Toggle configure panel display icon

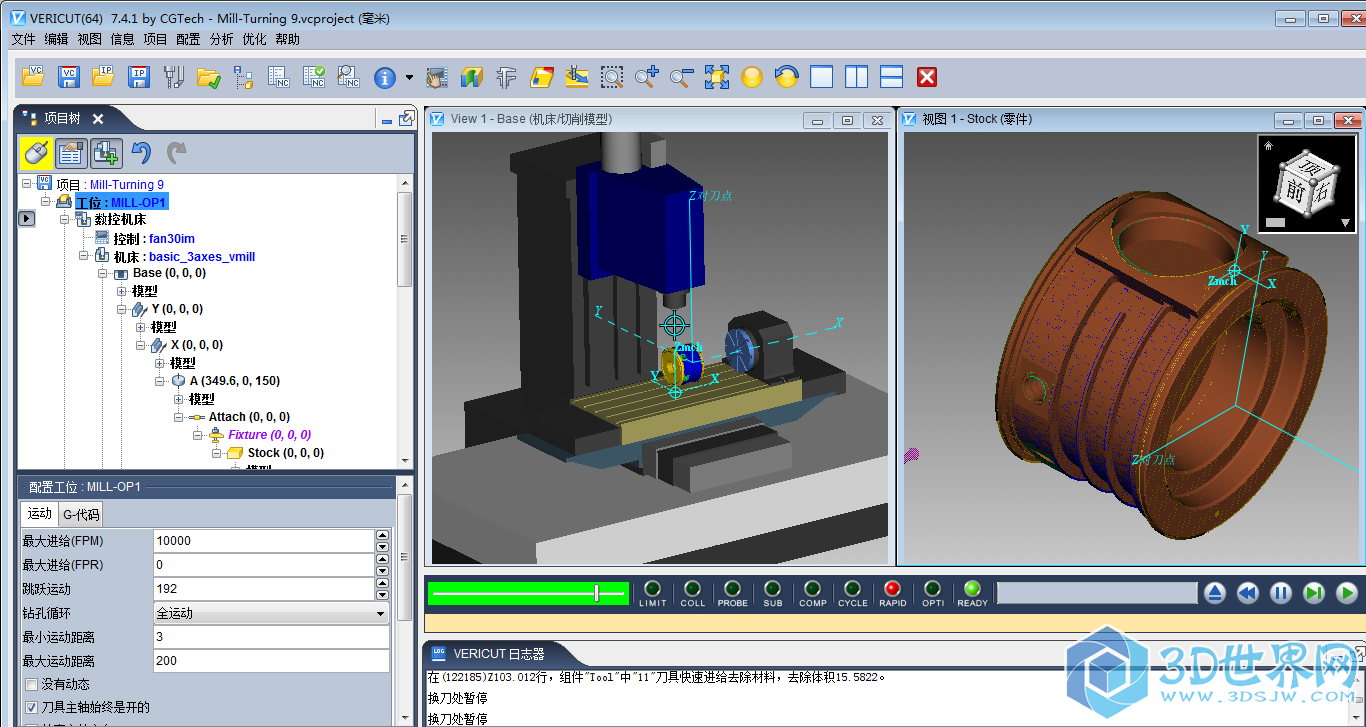pyautogui.click(x=71, y=153)
